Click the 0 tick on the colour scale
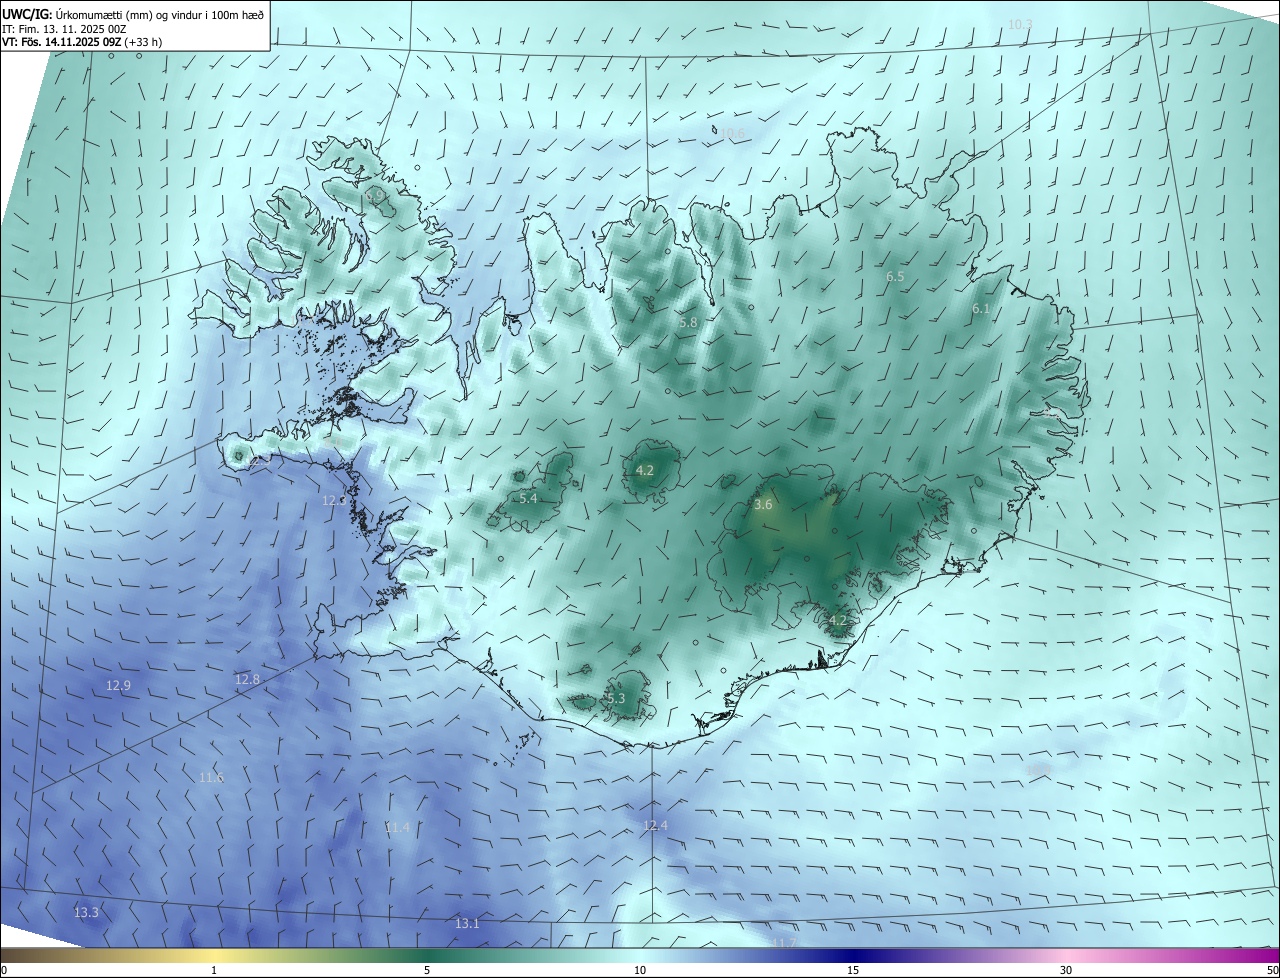 [x=4, y=970]
